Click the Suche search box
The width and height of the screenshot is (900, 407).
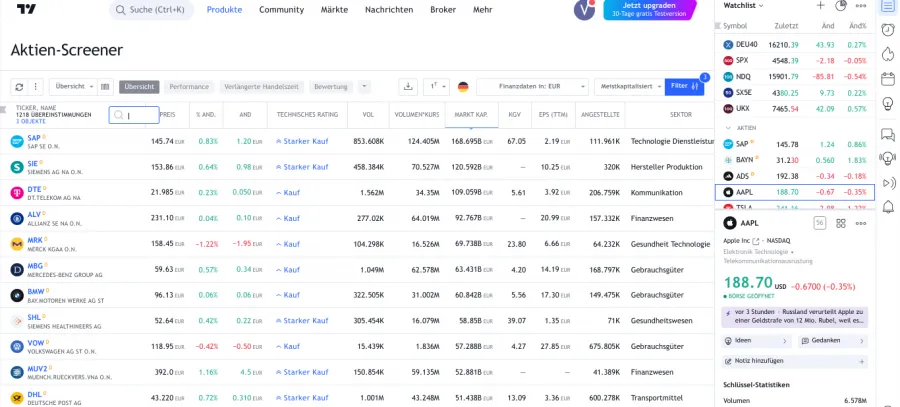click(152, 10)
